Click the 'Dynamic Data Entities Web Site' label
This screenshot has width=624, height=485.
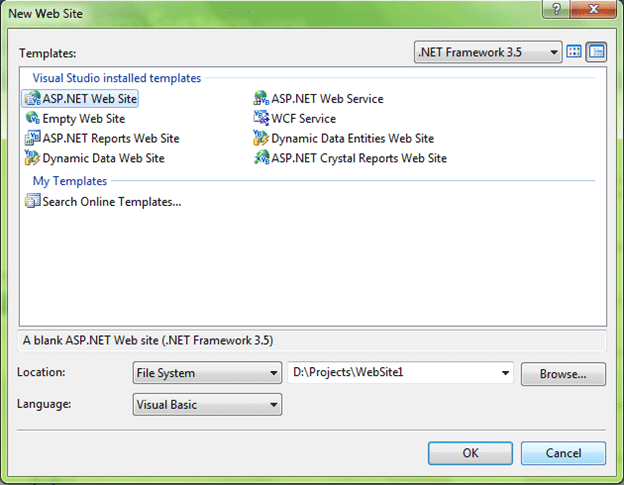point(353,138)
